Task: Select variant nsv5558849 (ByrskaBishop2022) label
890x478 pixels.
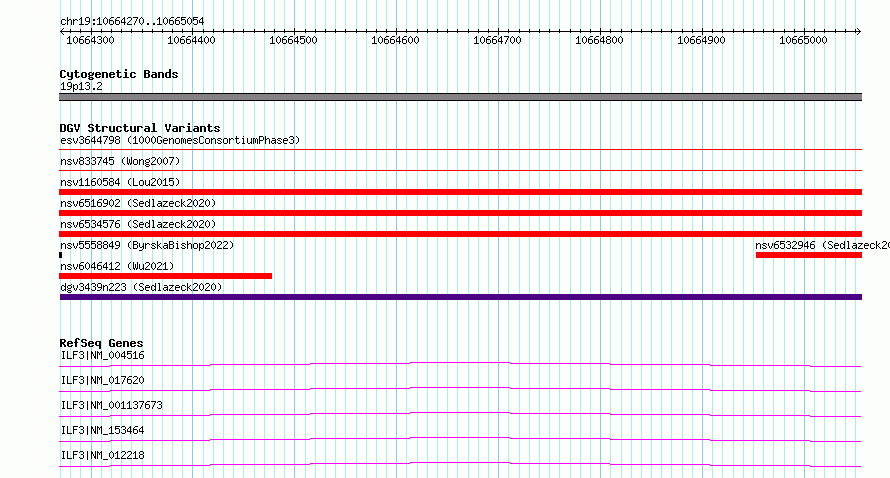Action: tap(147, 245)
